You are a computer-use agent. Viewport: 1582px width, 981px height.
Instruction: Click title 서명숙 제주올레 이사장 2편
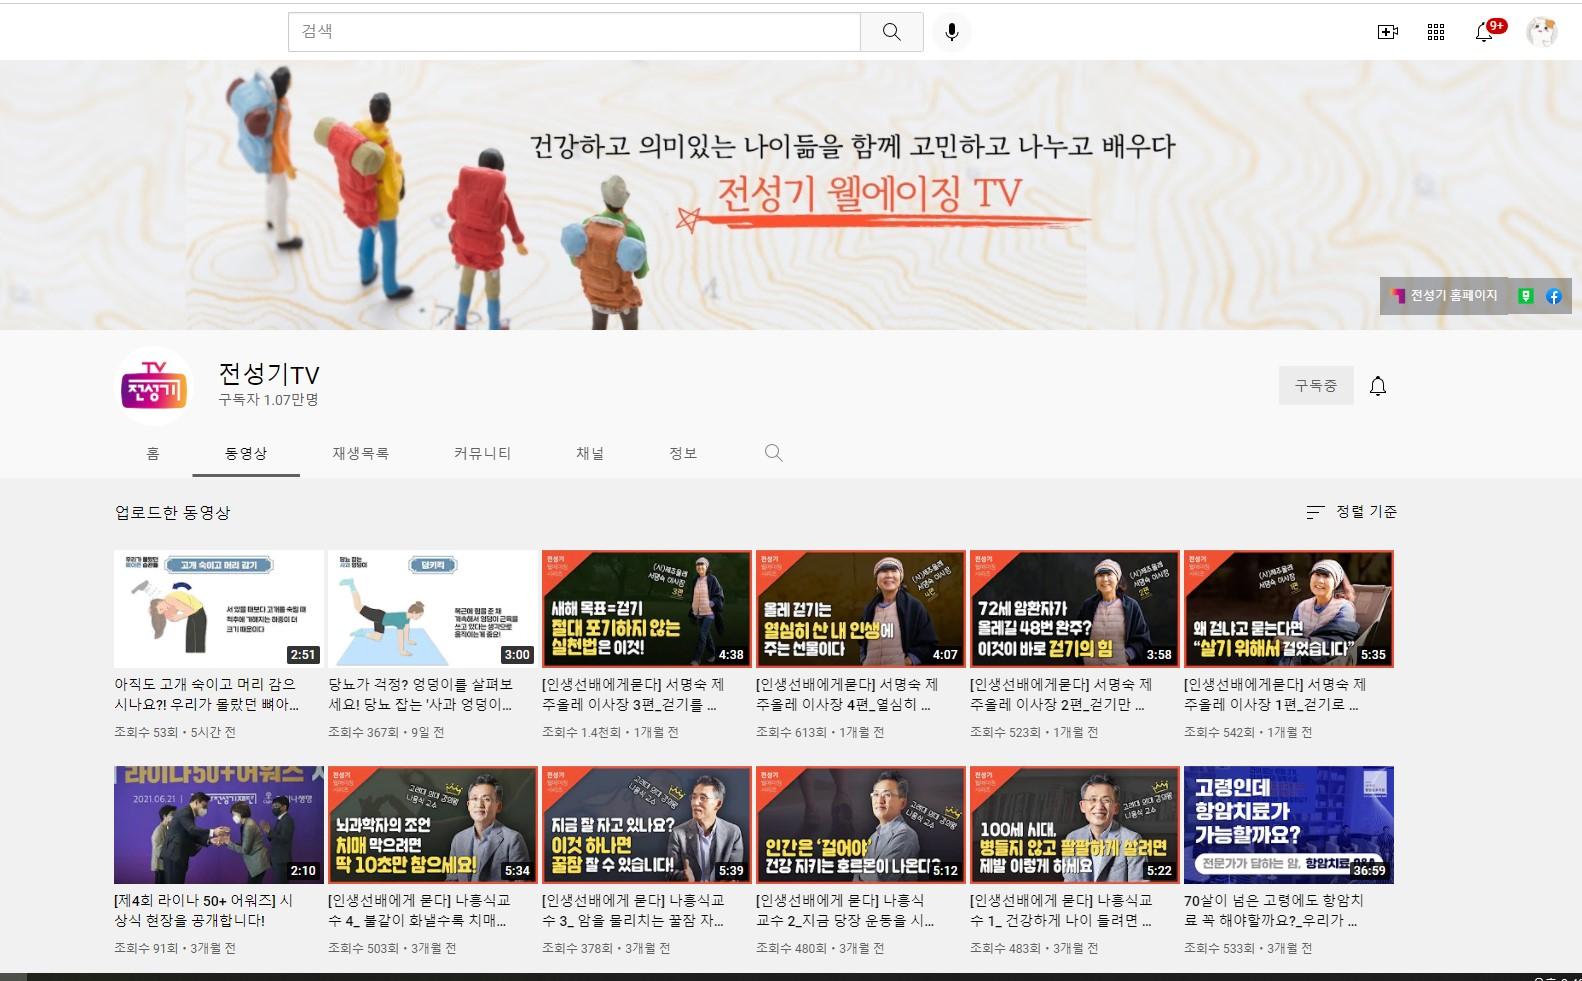click(1061, 694)
